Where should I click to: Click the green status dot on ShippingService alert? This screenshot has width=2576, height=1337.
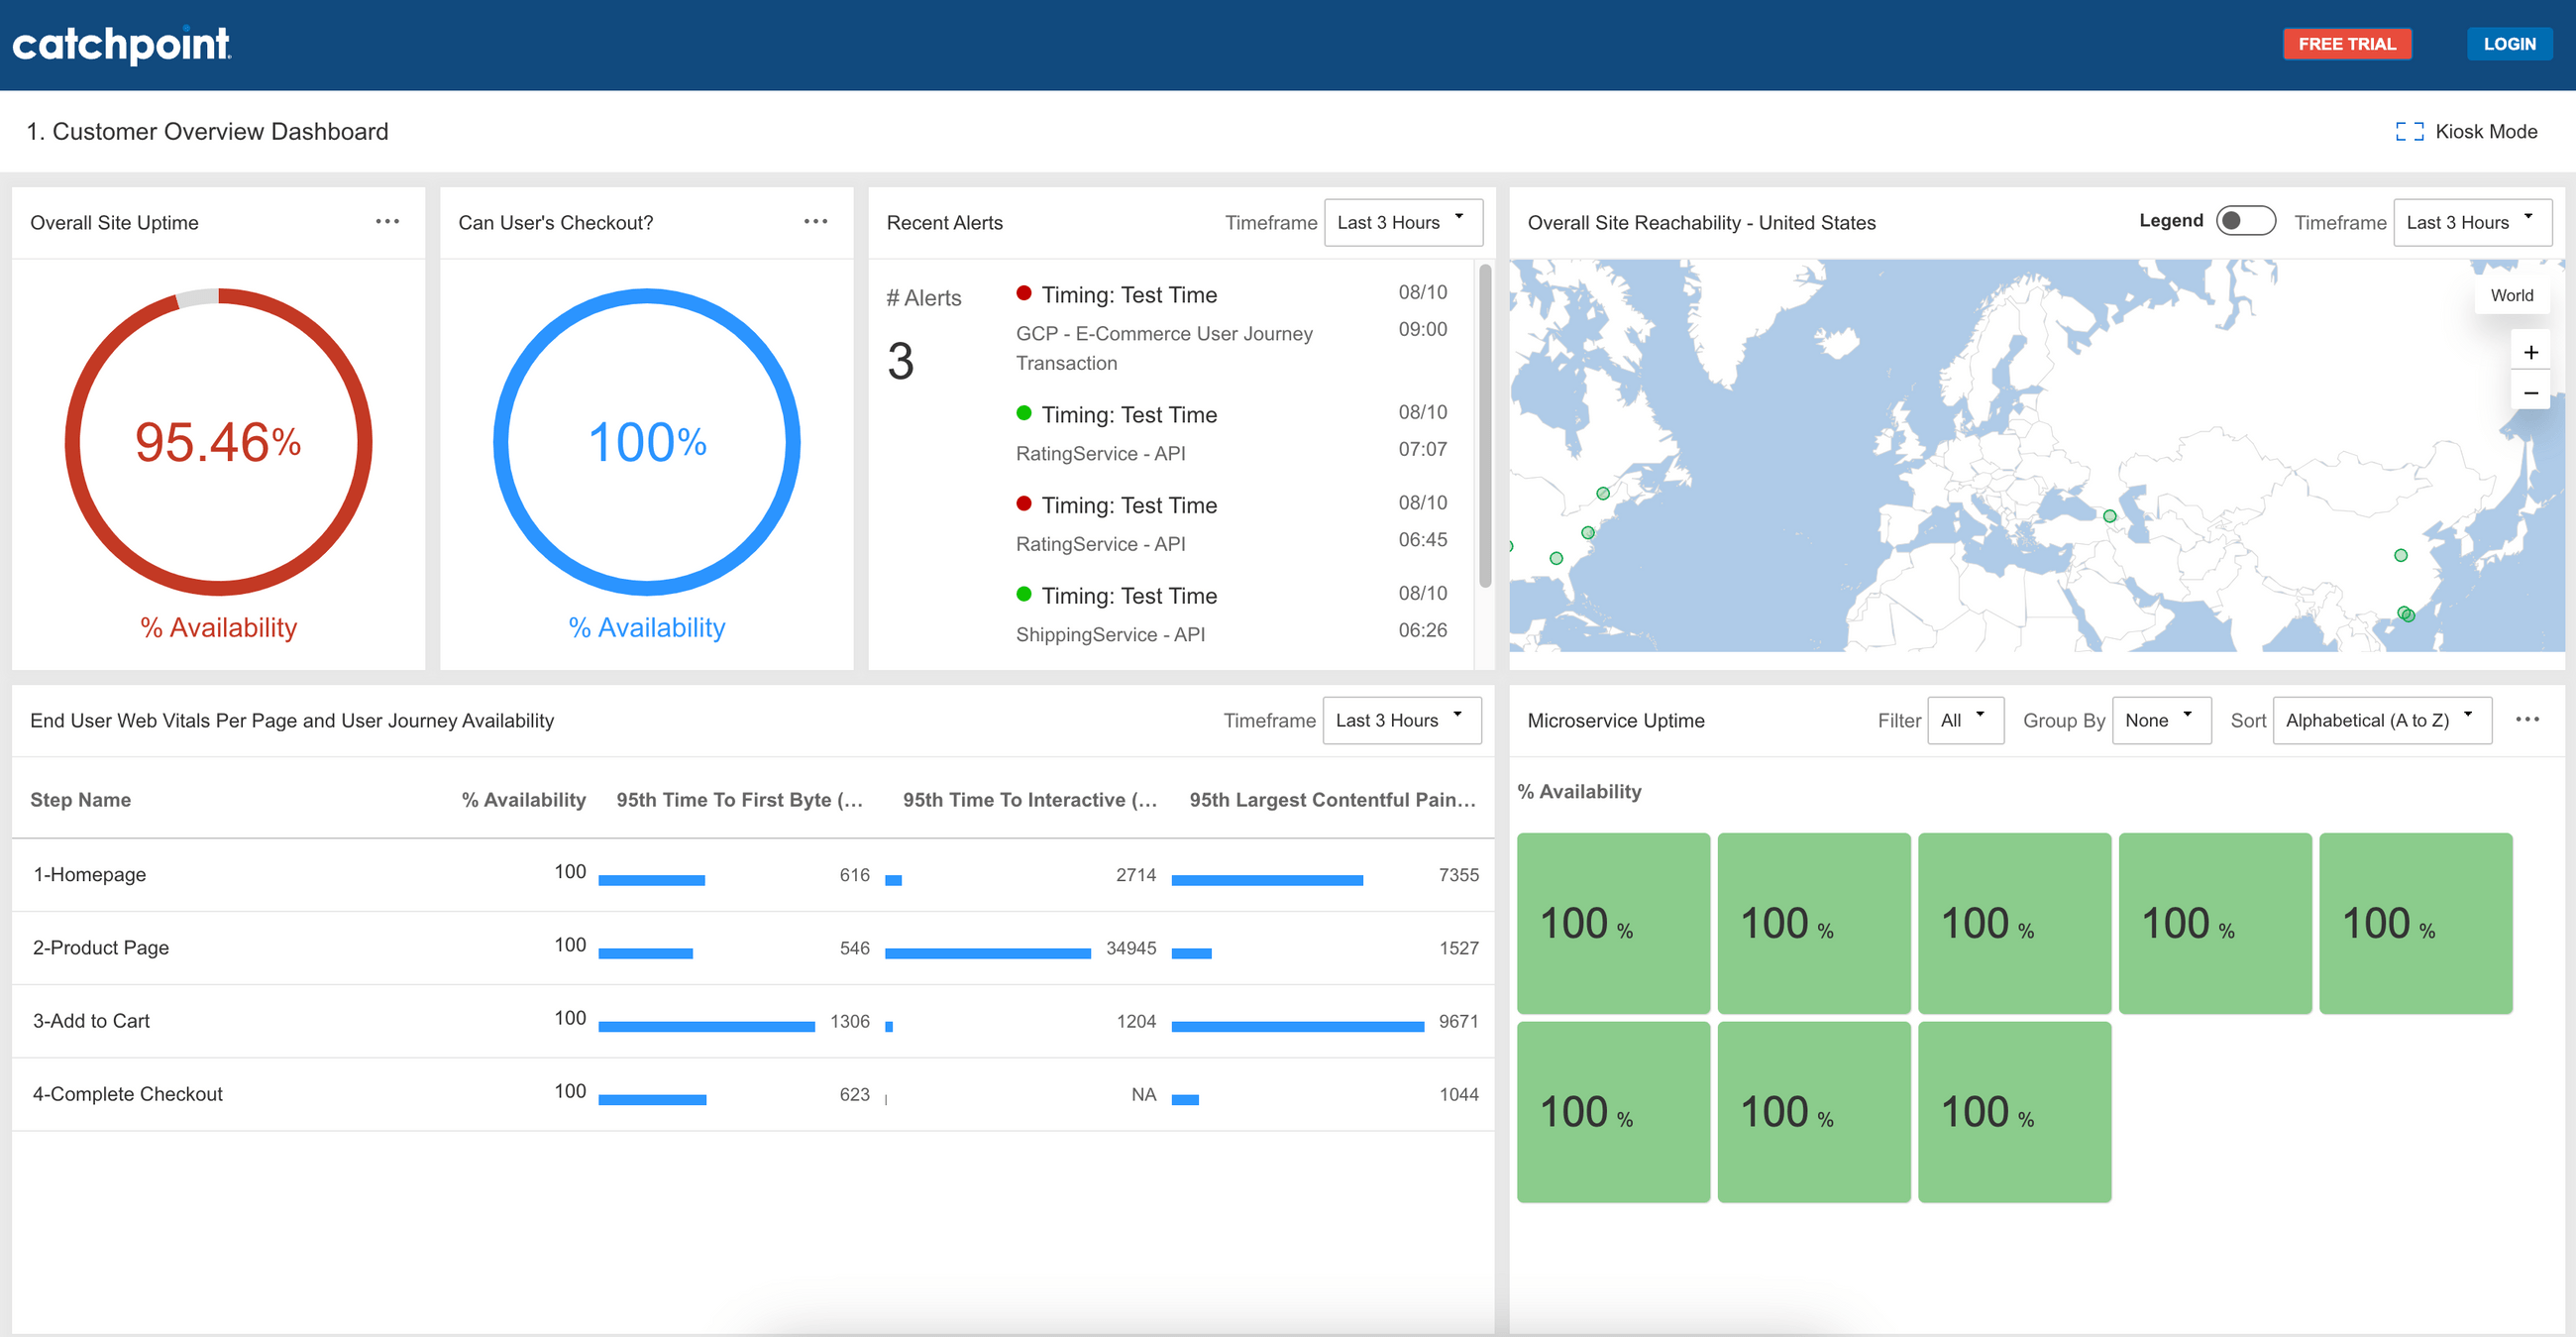click(1023, 593)
